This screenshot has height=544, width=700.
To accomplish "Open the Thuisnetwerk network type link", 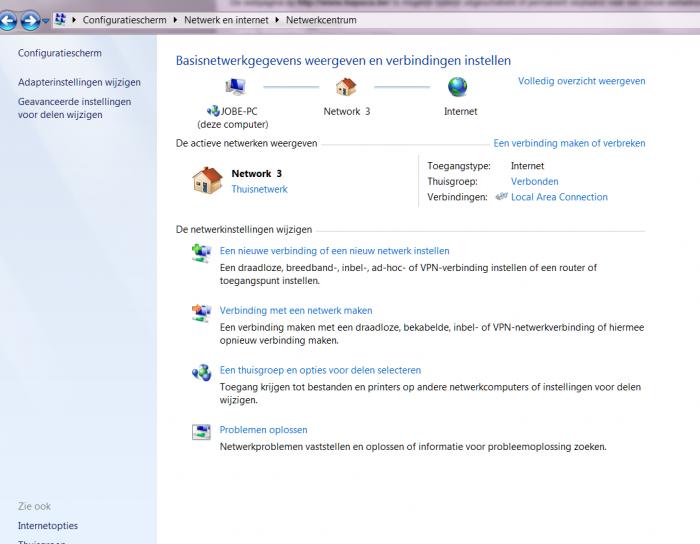I will tap(259, 189).
